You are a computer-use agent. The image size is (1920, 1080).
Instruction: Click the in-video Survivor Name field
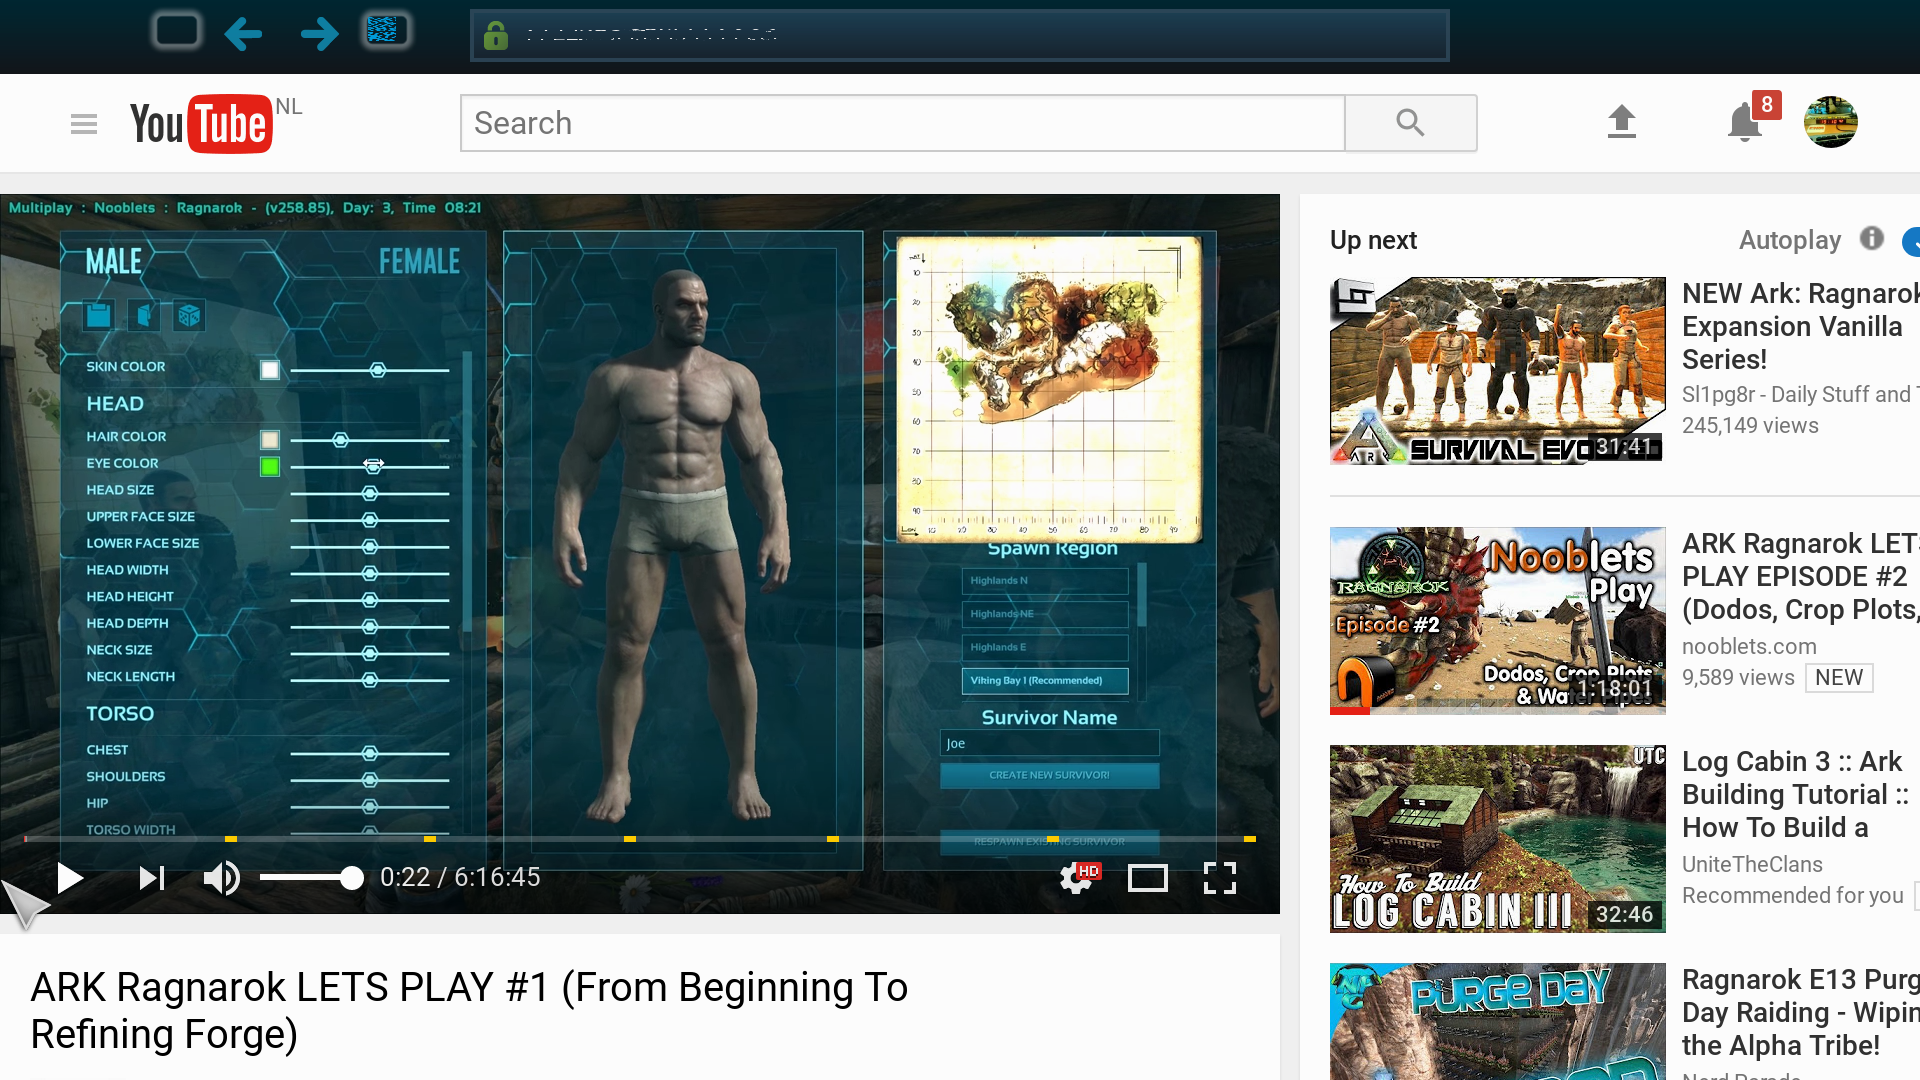(x=1049, y=743)
